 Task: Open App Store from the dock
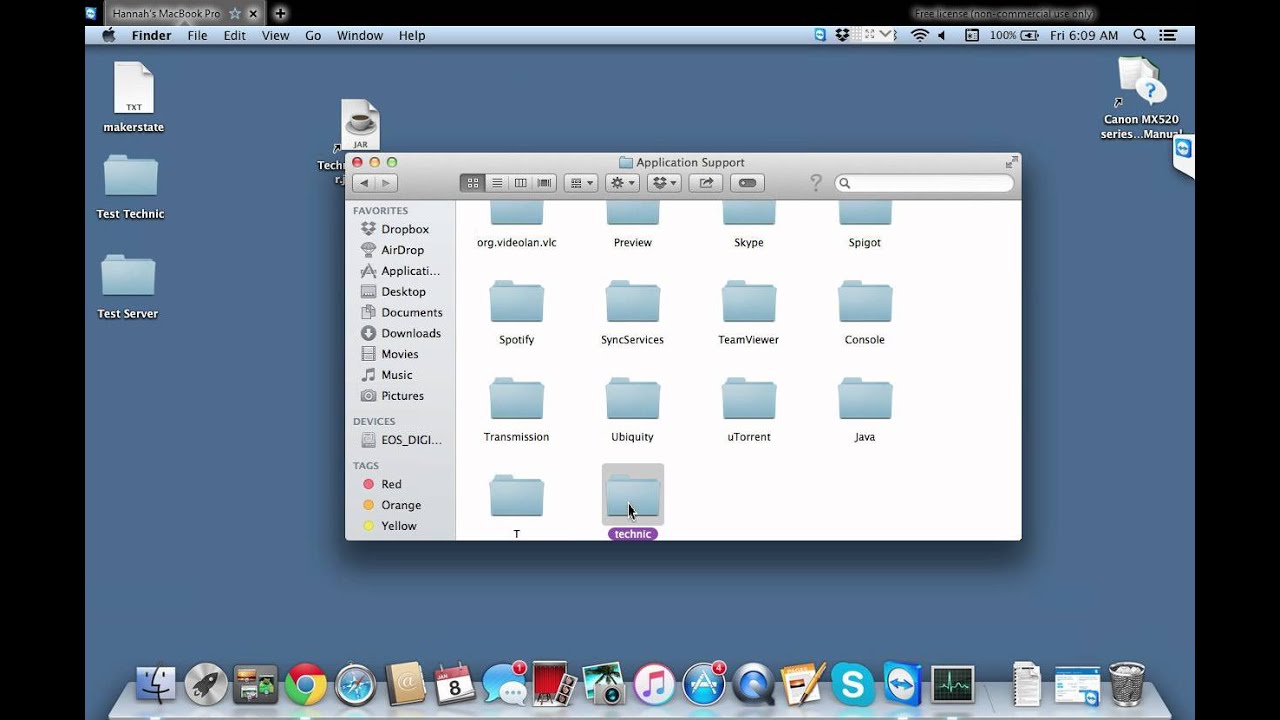point(704,684)
